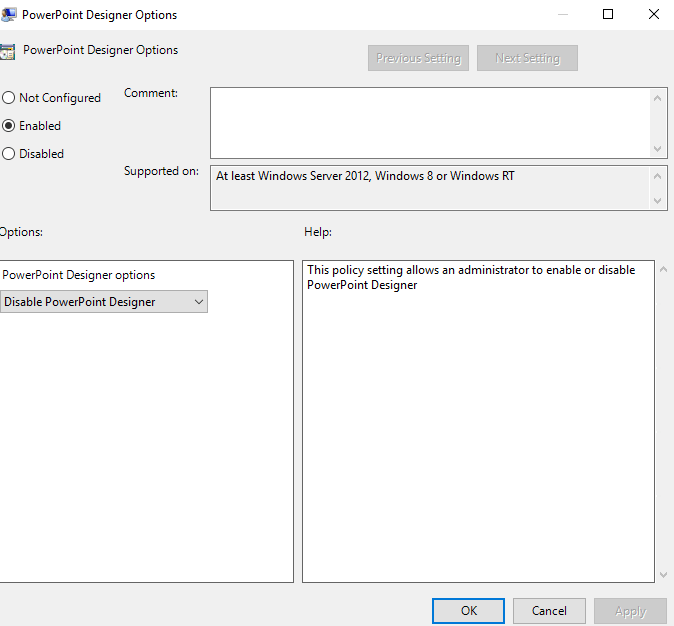The height and width of the screenshot is (626, 674).
Task: Click the Help pane scroll down arrow
Action: tap(663, 575)
